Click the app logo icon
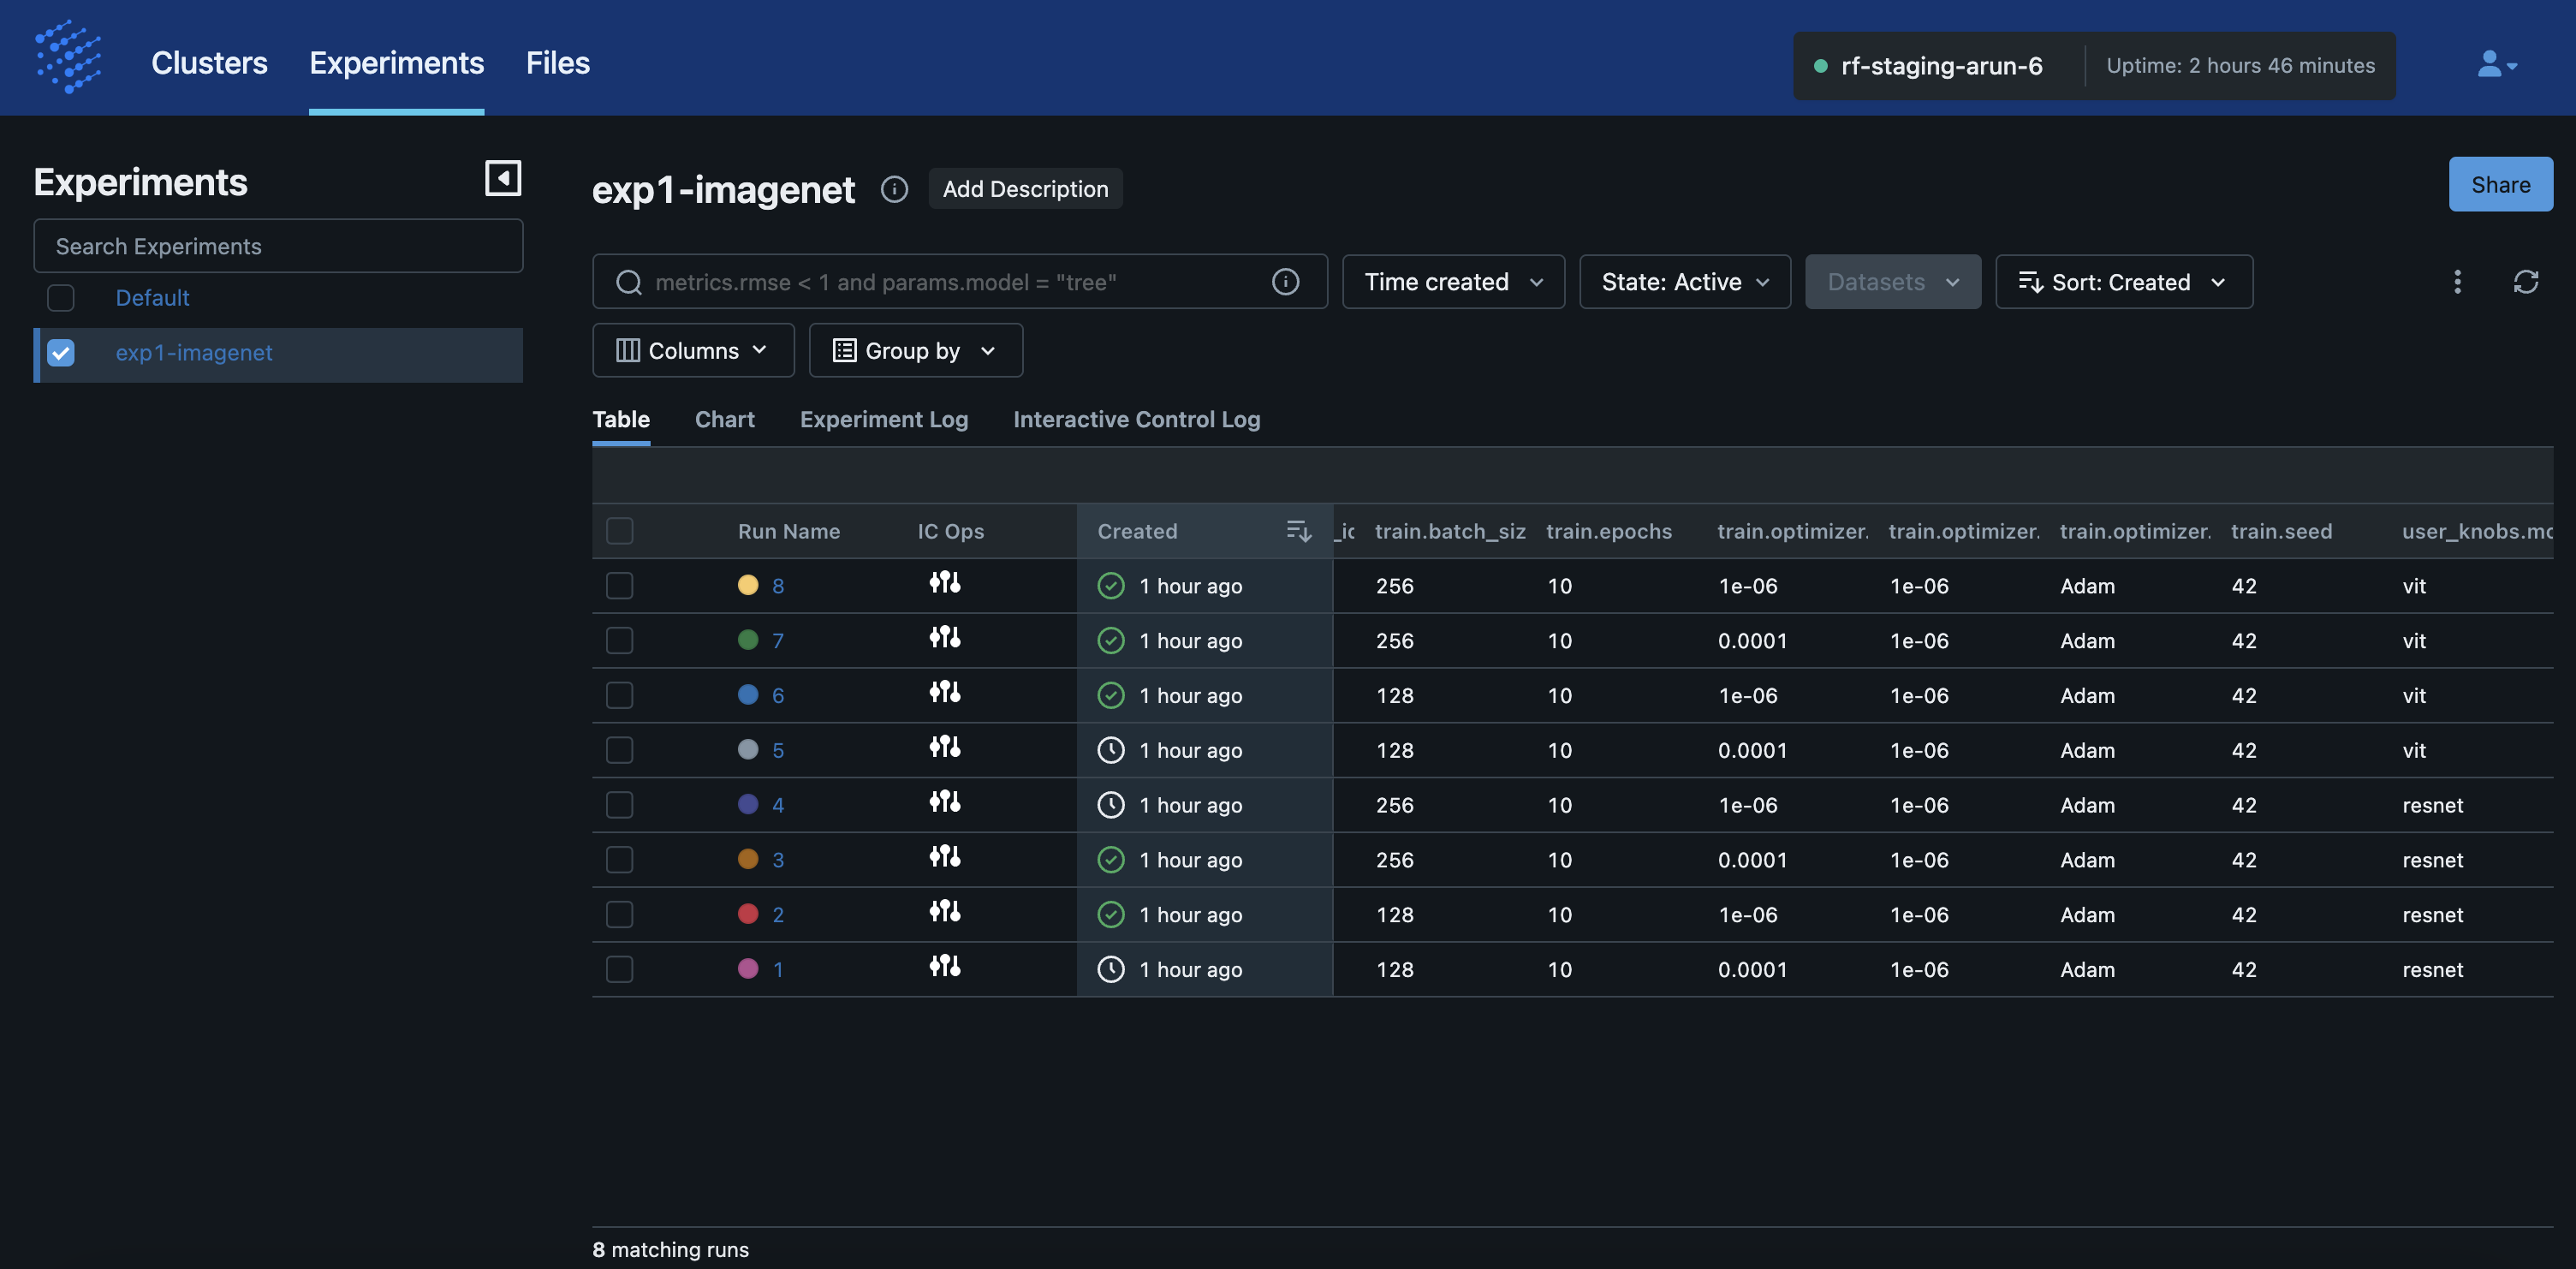Viewport: 2576px width, 1269px height. [x=68, y=57]
